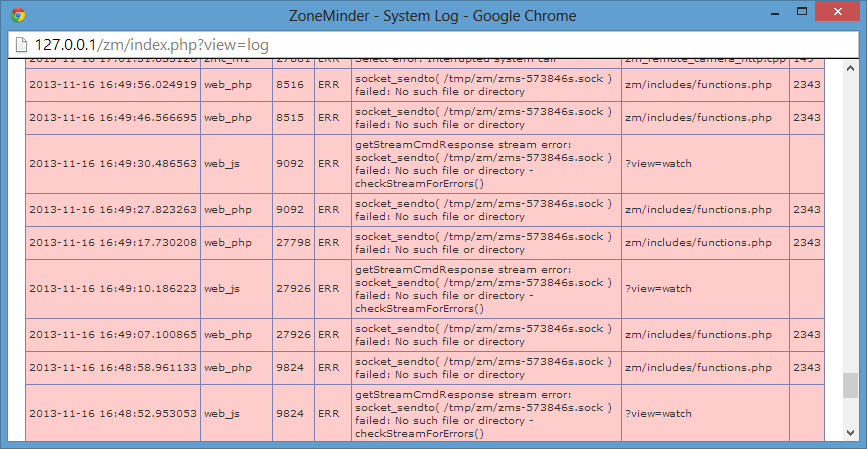This screenshot has width=867, height=449.
Task: Select timestamp 2013-11-16 16:49:30.486563
Action: [x=113, y=164]
